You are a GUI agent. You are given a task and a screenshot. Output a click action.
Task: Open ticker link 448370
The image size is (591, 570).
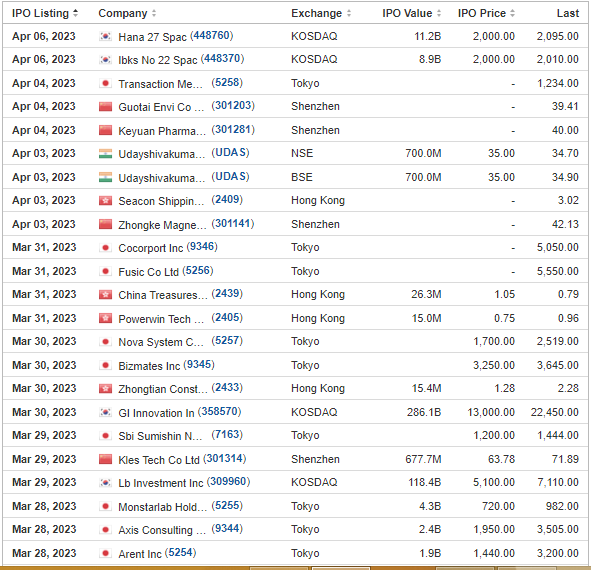point(222,58)
